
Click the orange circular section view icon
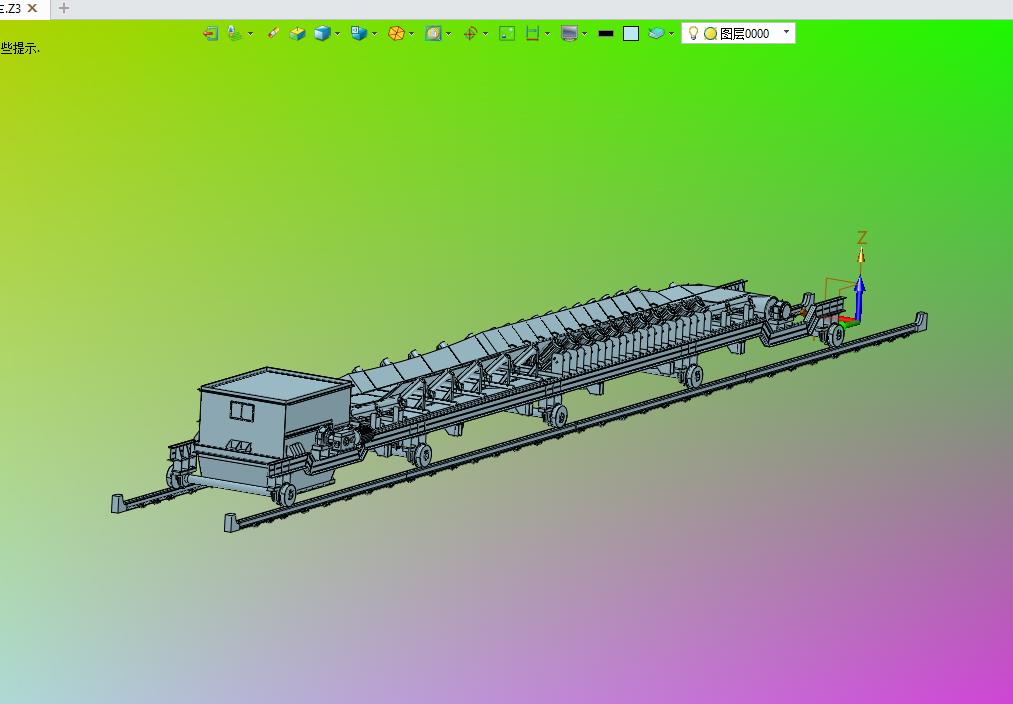(396, 33)
